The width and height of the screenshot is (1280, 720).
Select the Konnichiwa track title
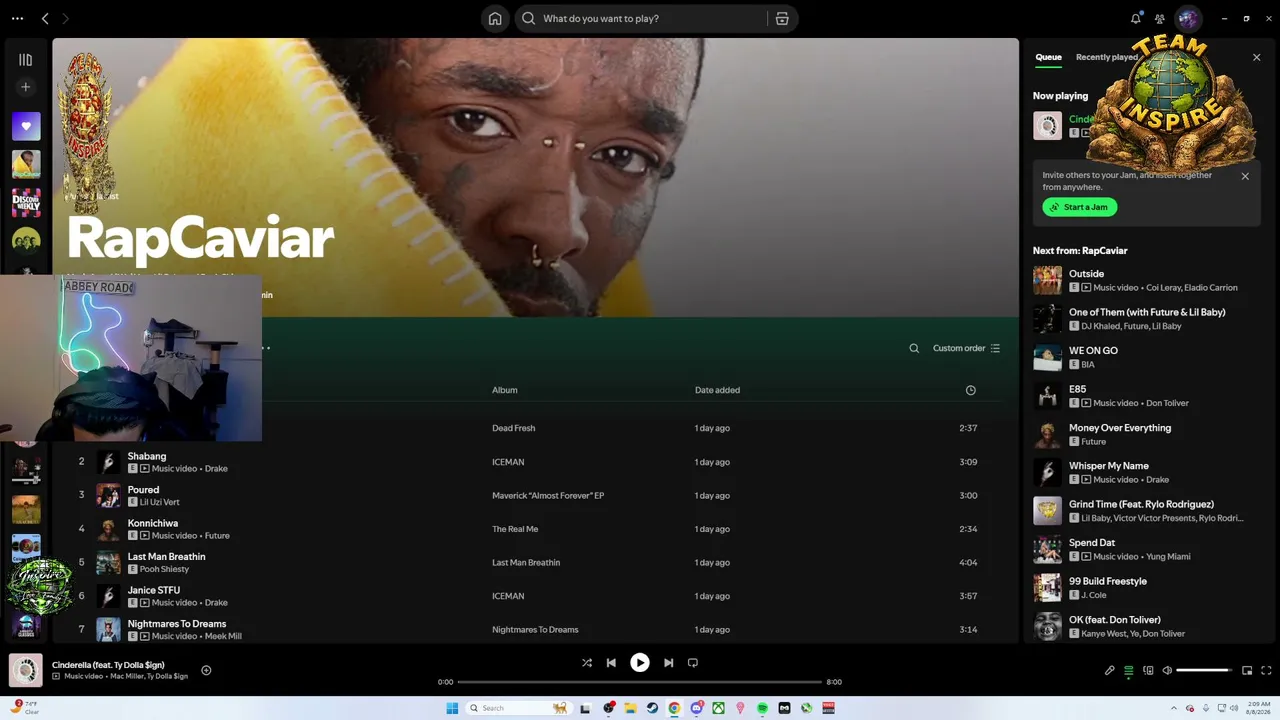pyautogui.click(x=153, y=523)
